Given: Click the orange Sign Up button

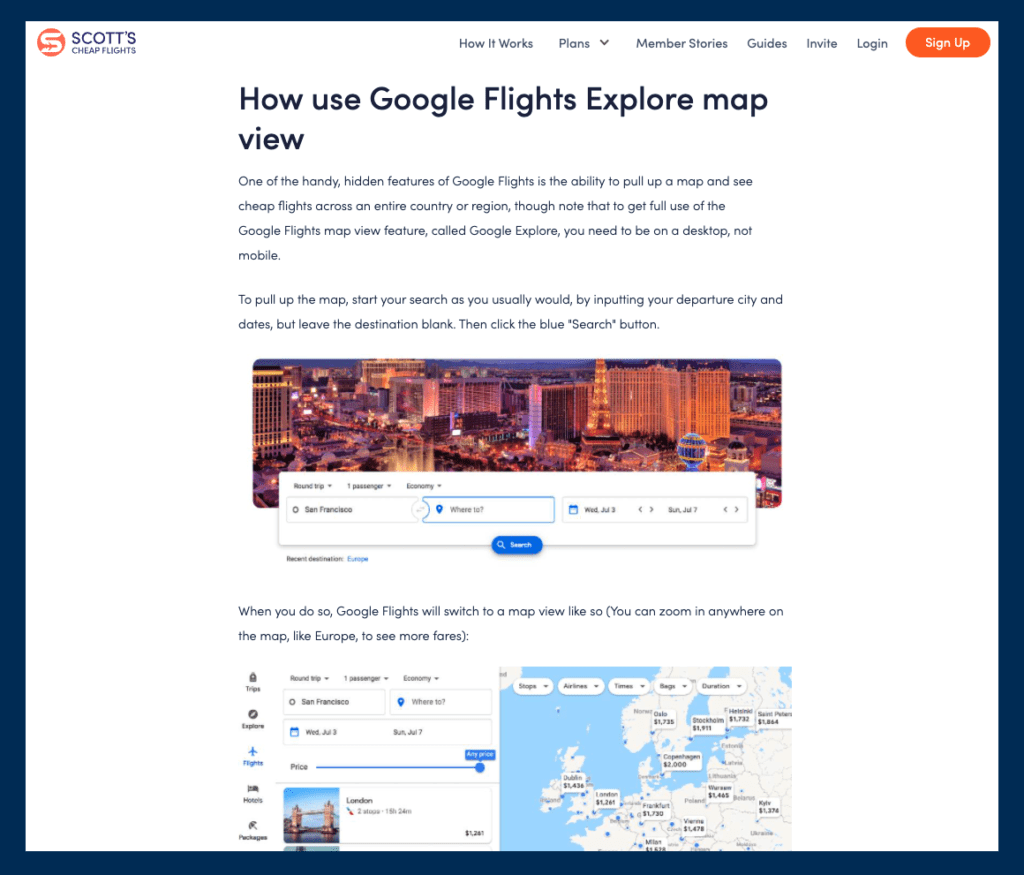Looking at the screenshot, I should click(x=948, y=42).
